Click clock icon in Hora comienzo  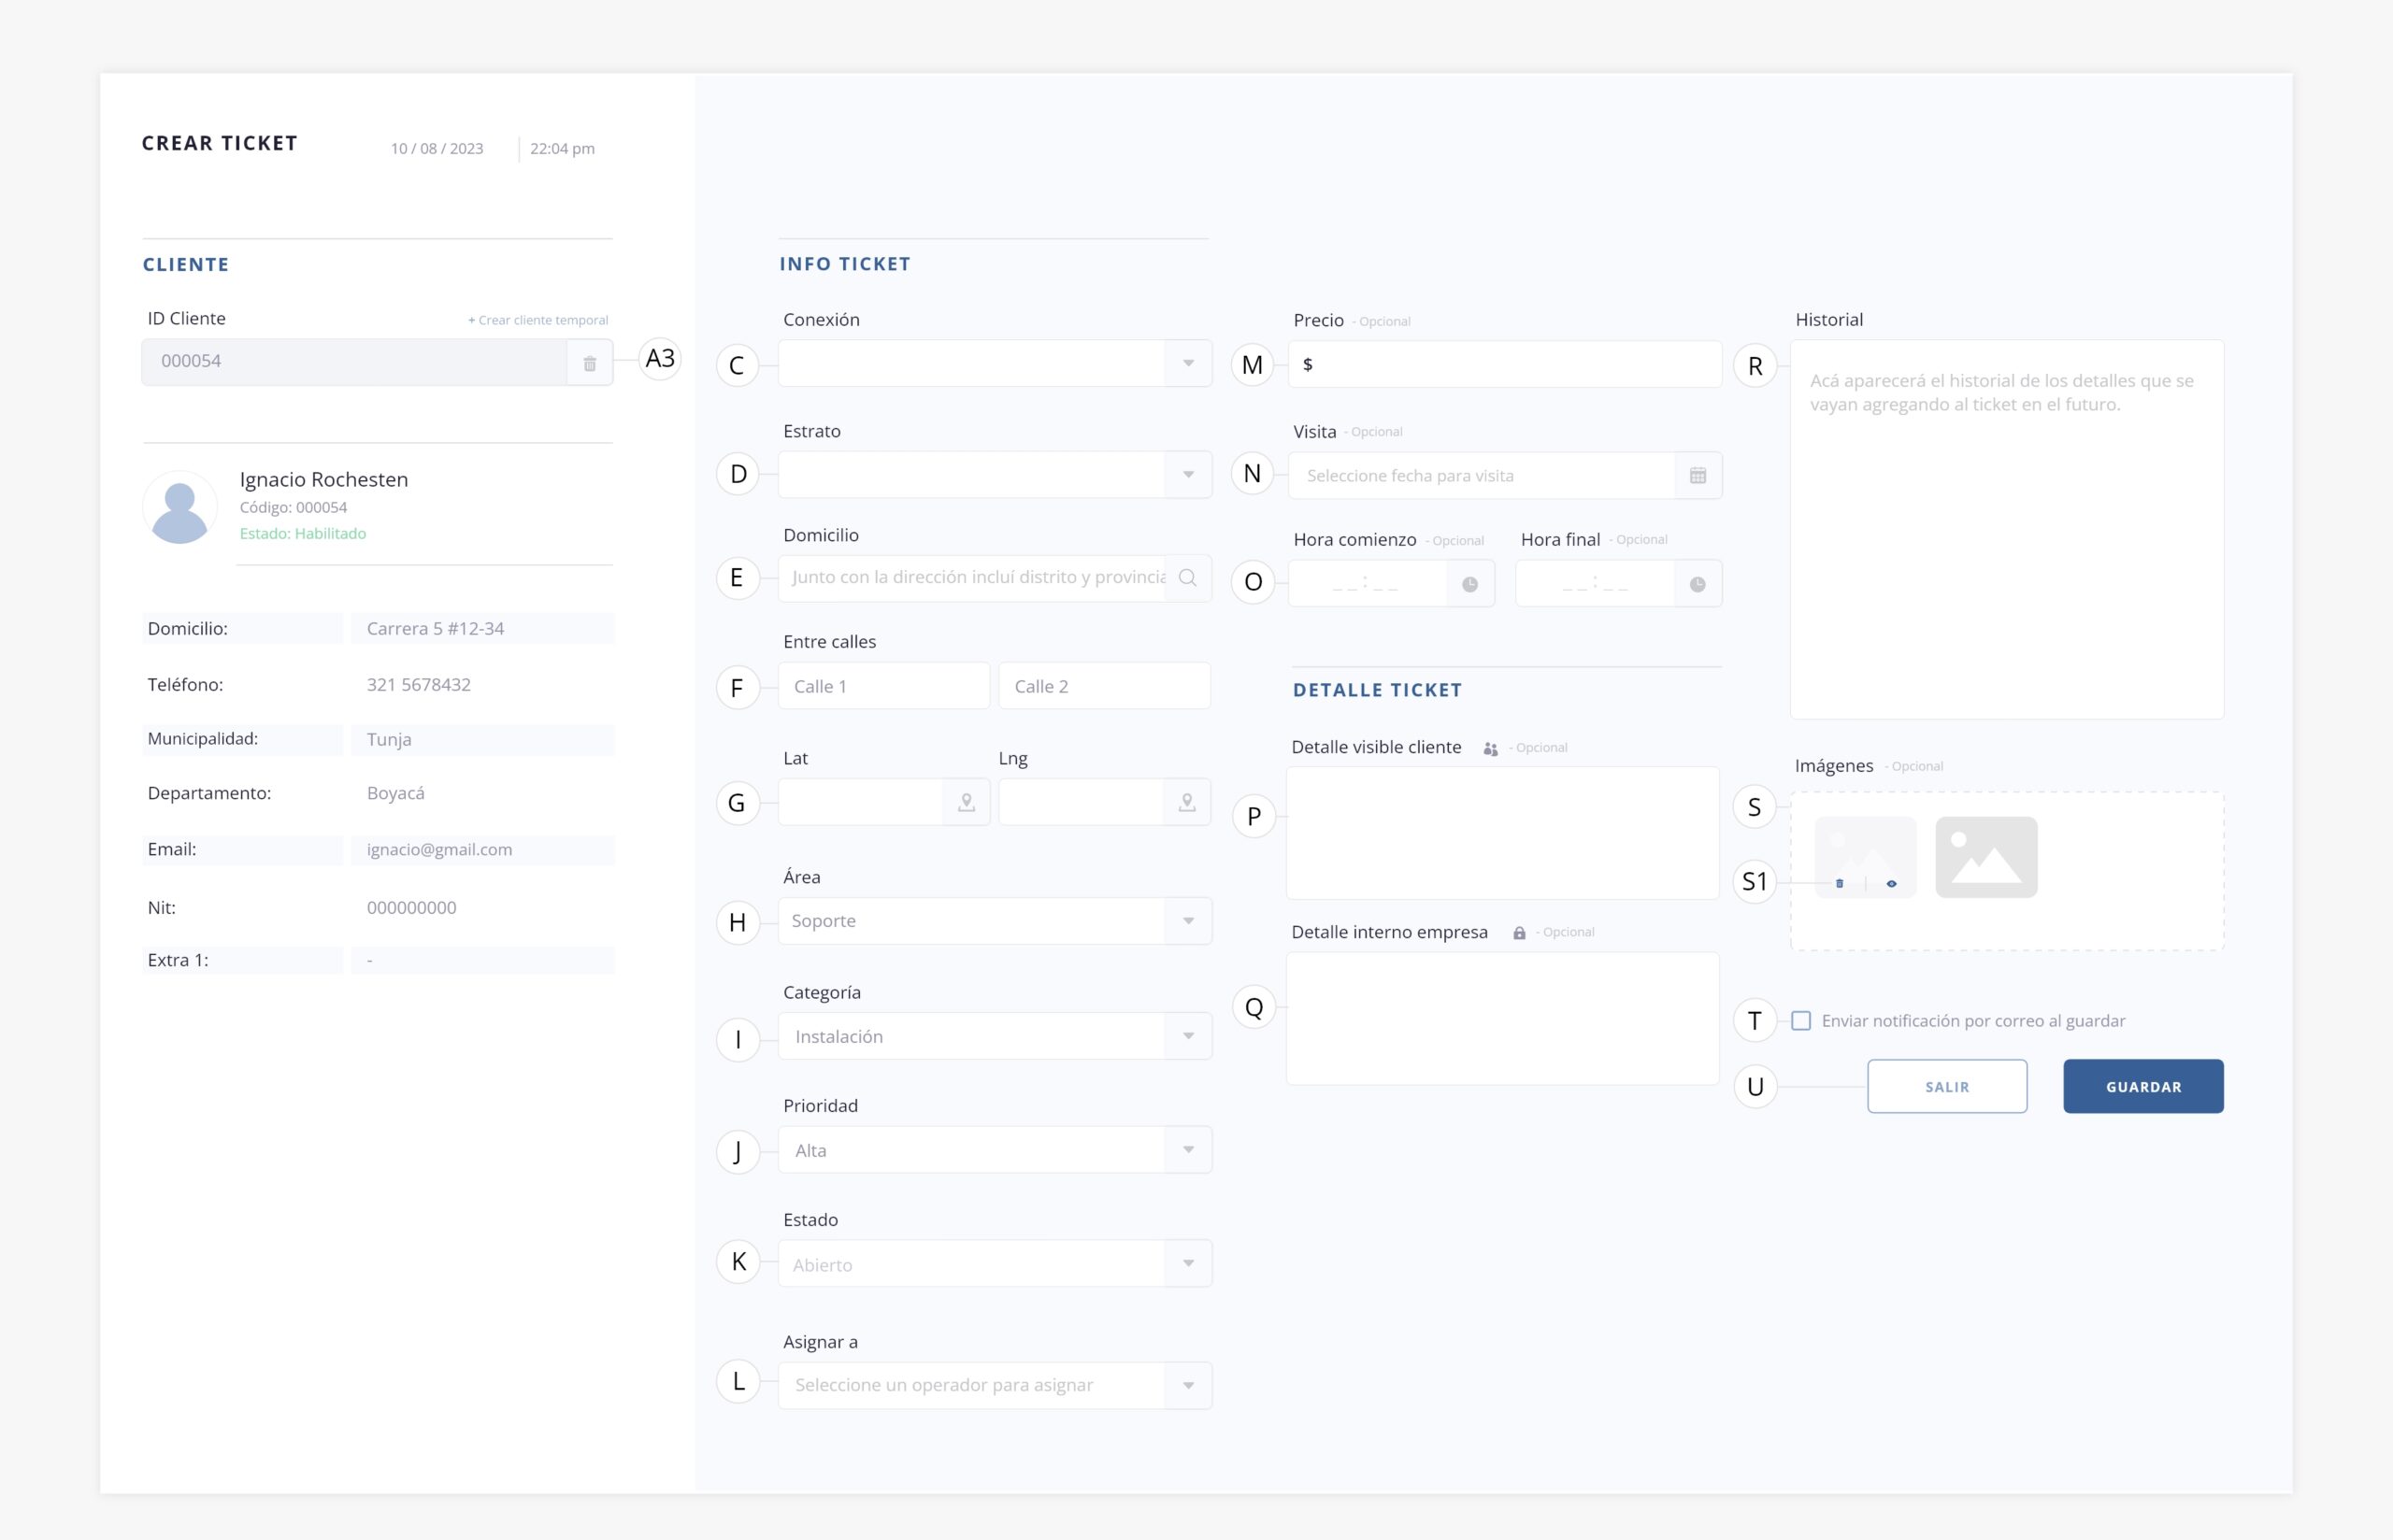point(1469,585)
